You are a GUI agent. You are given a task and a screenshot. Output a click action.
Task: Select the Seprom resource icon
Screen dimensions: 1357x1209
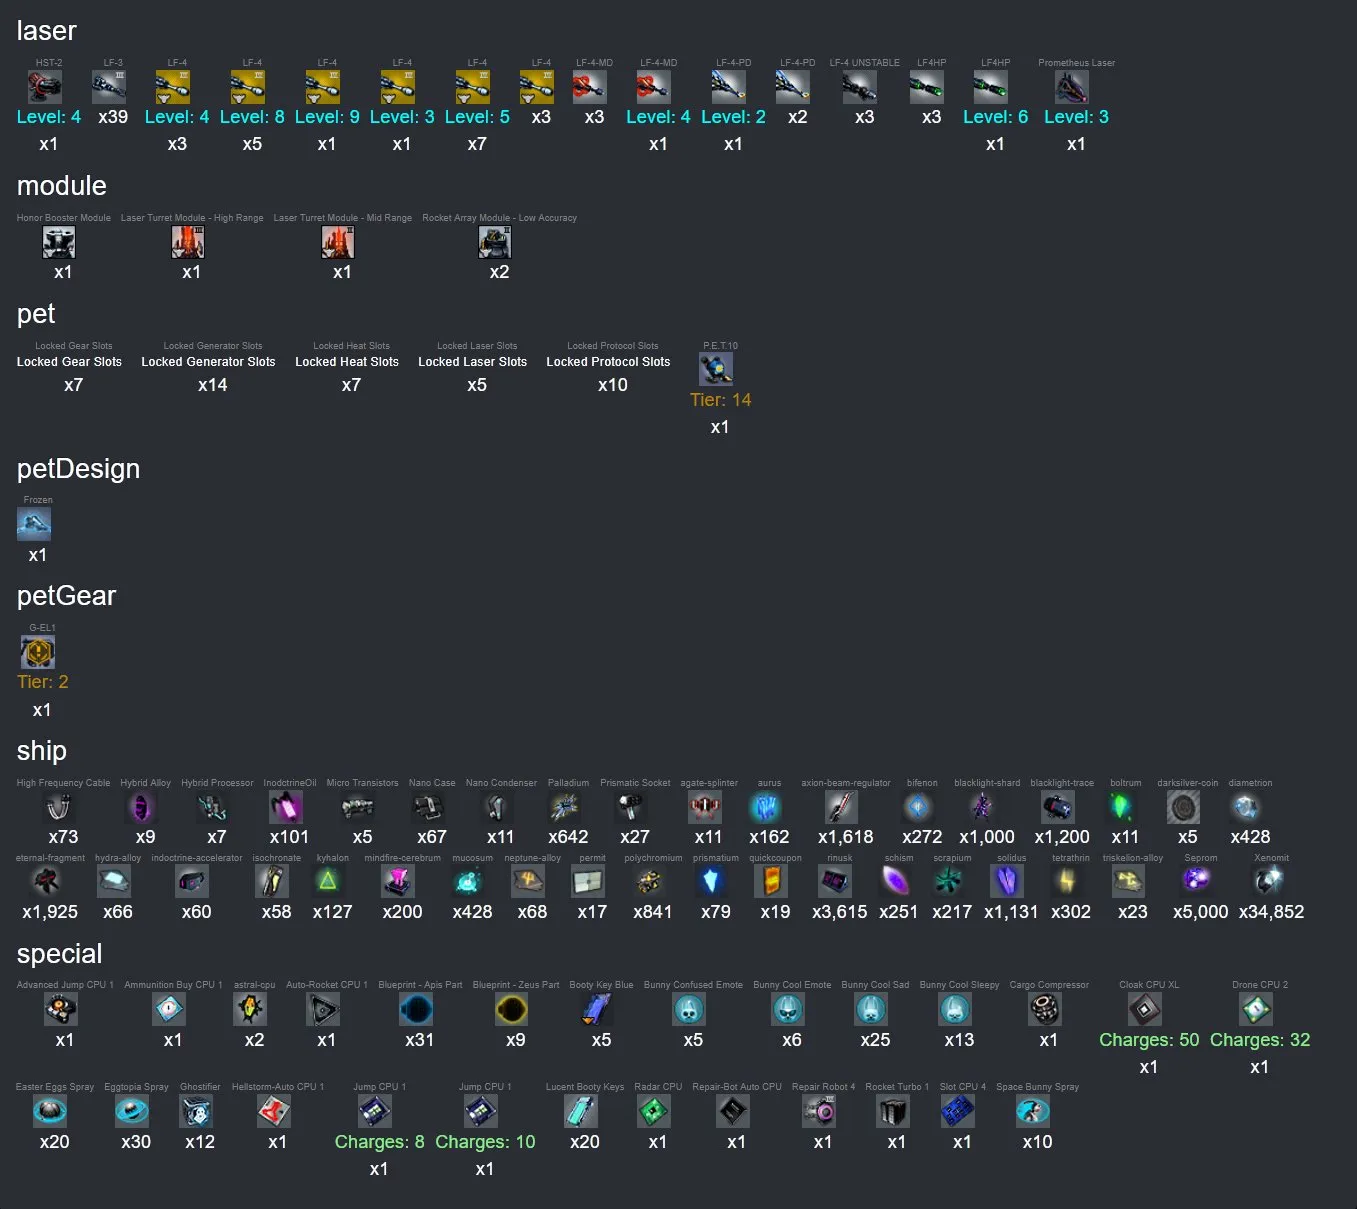pos(1197,881)
